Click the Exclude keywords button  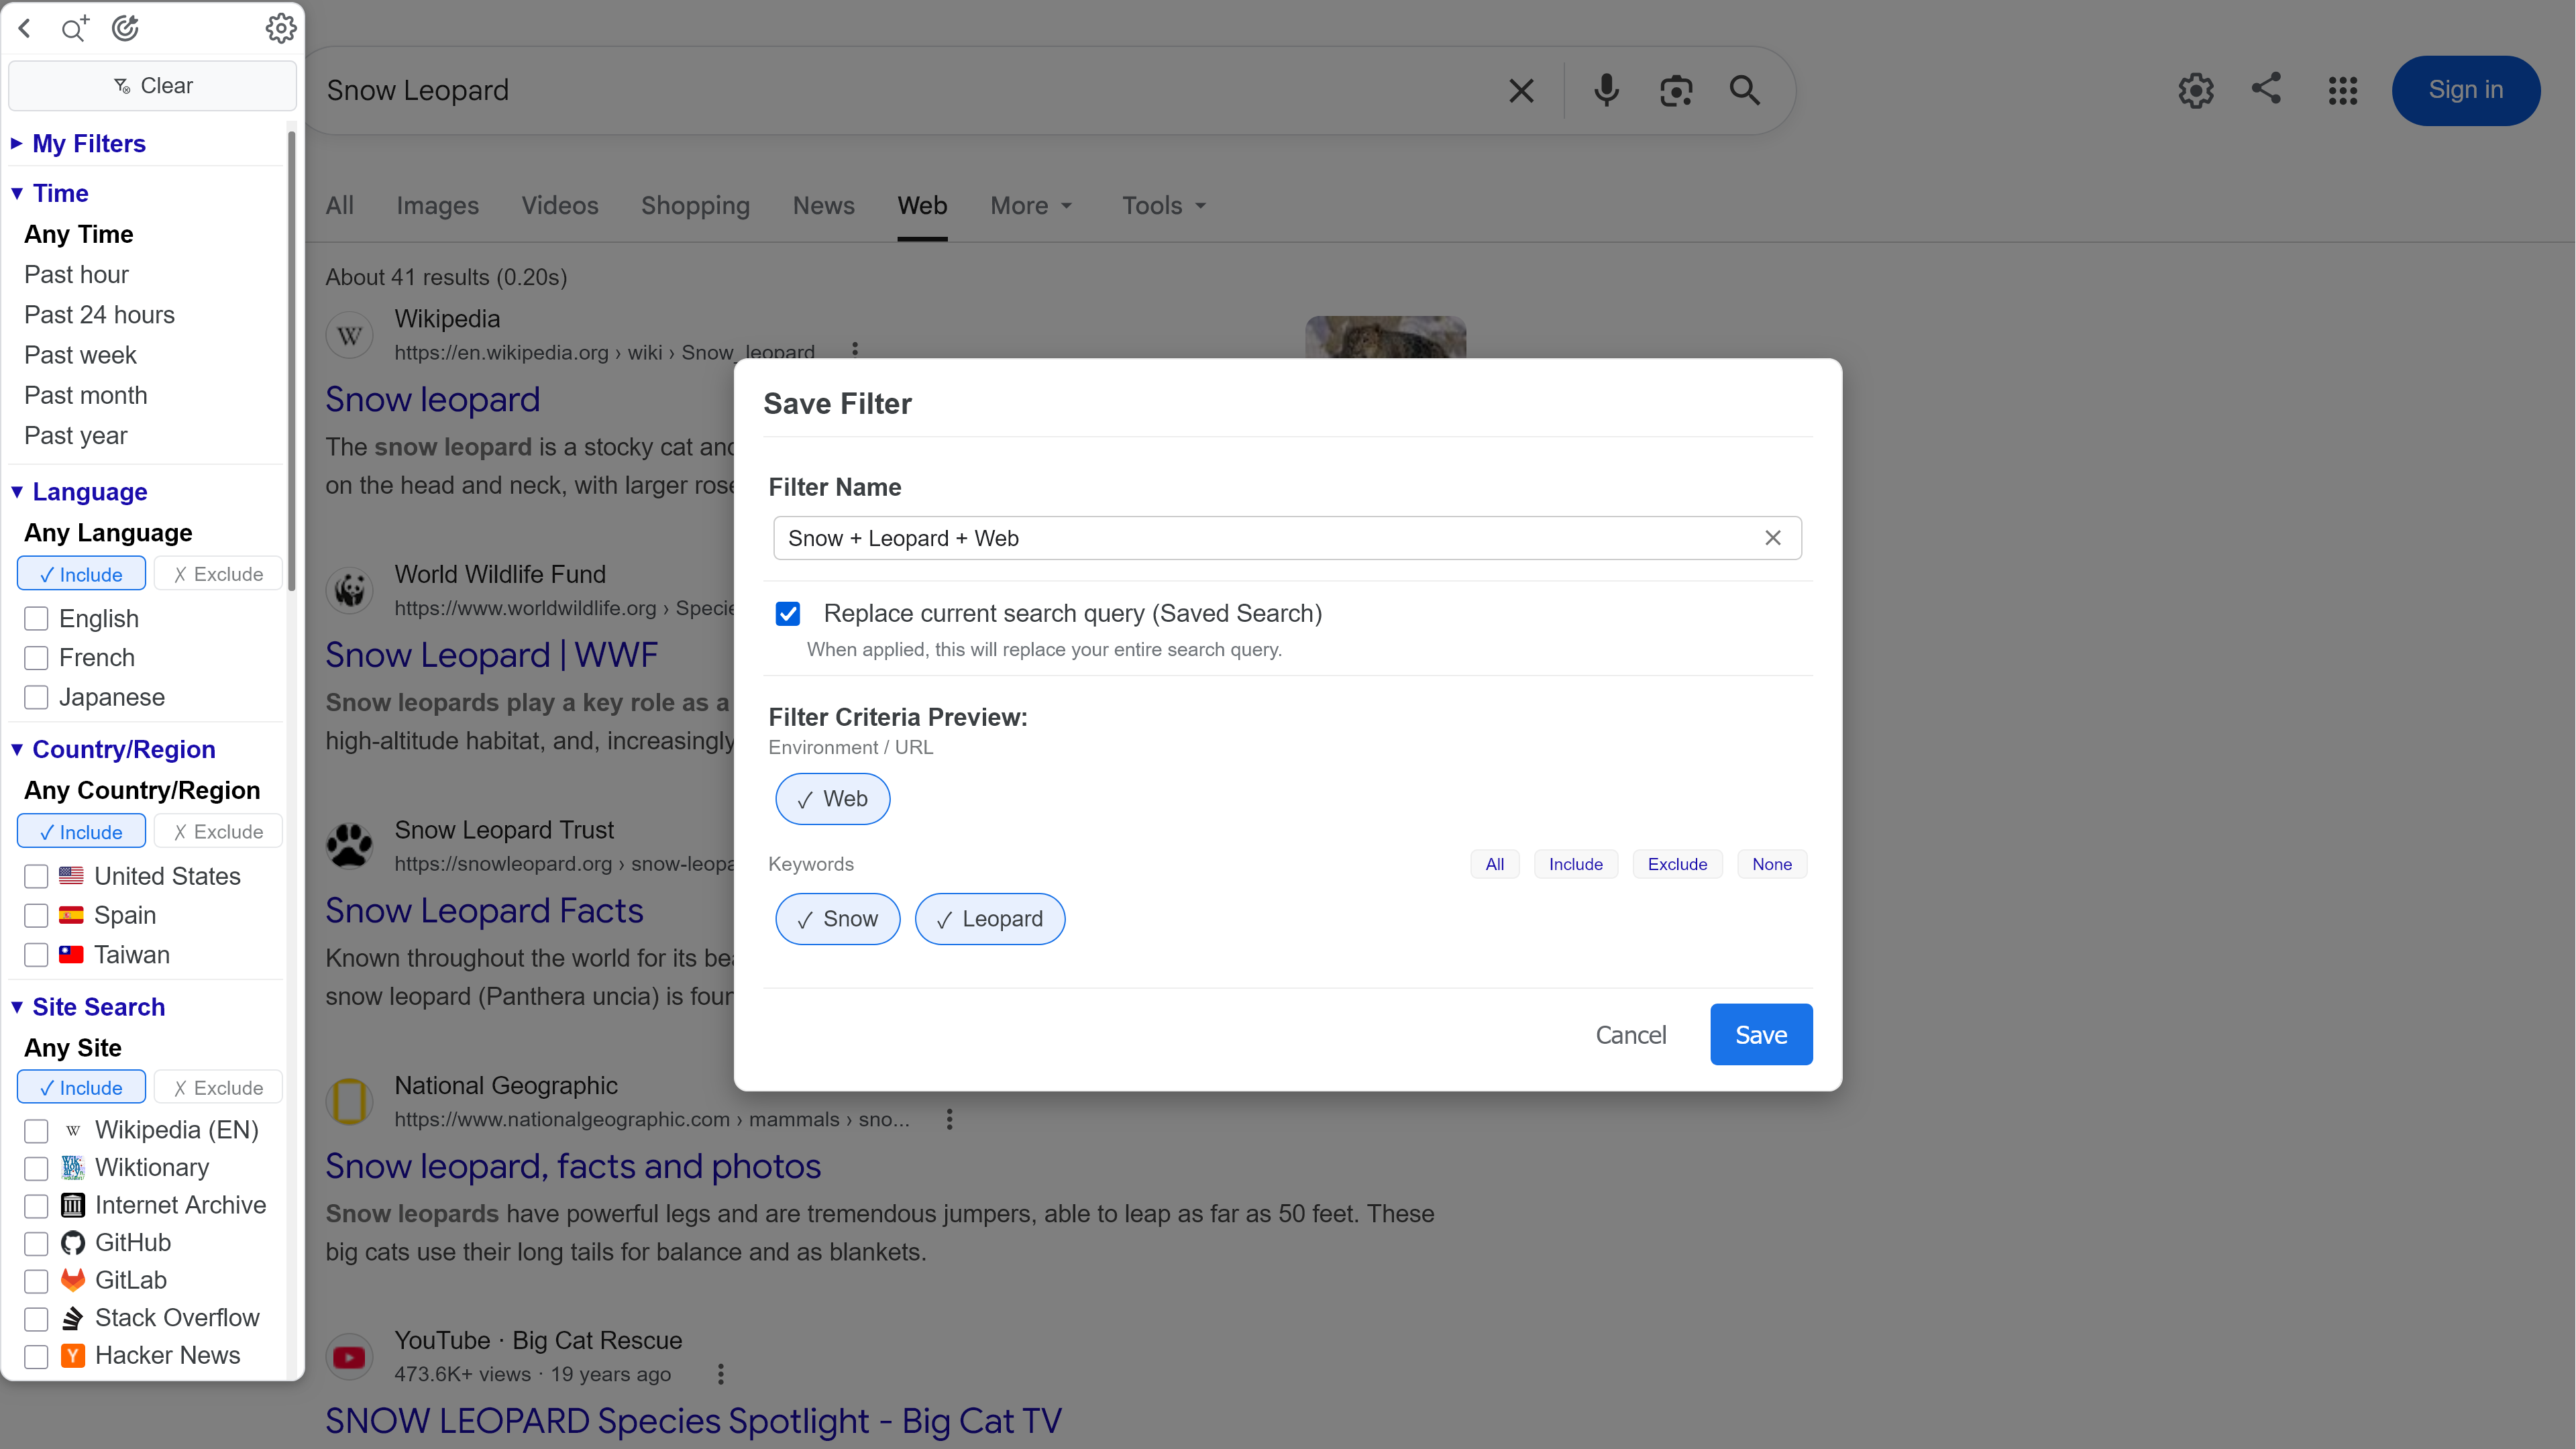click(1677, 864)
